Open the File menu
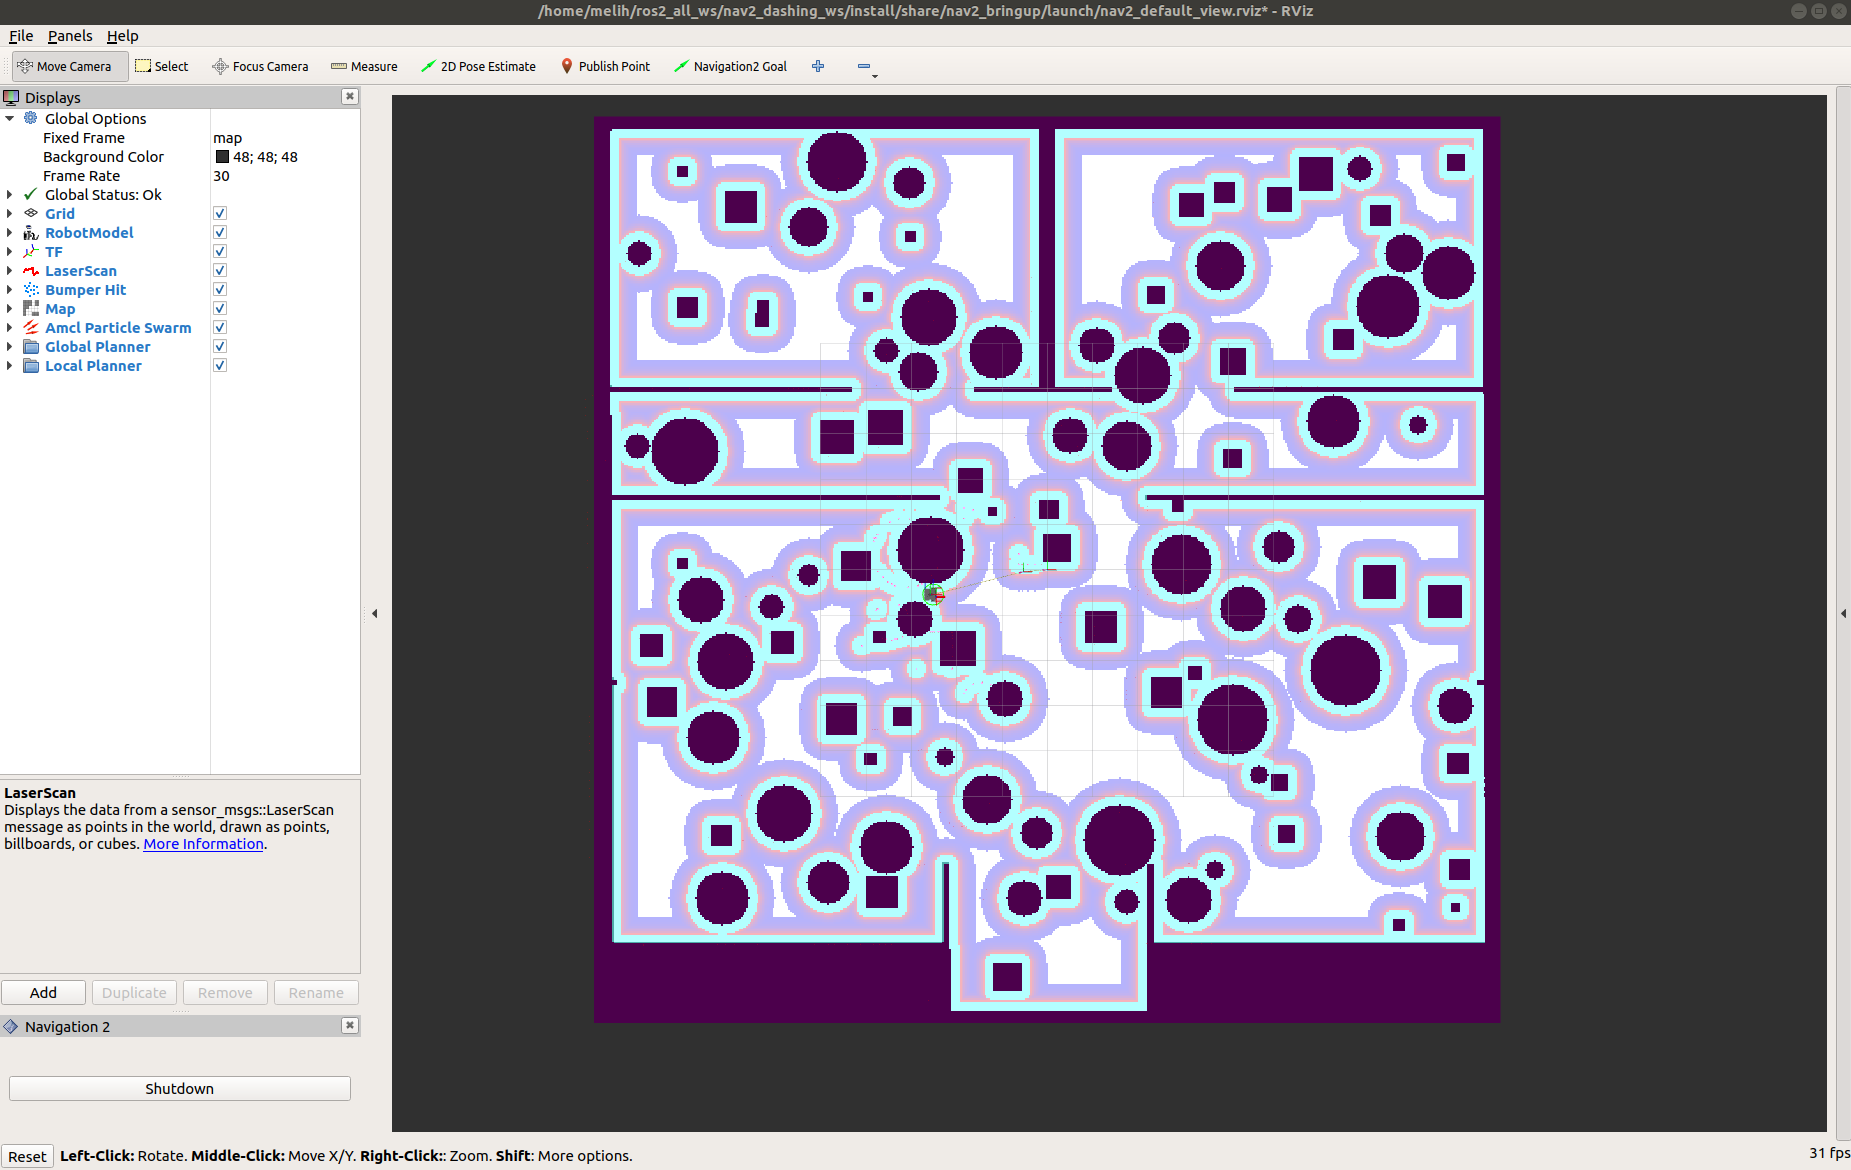Screen dimensions: 1851x1170 (x=21, y=36)
